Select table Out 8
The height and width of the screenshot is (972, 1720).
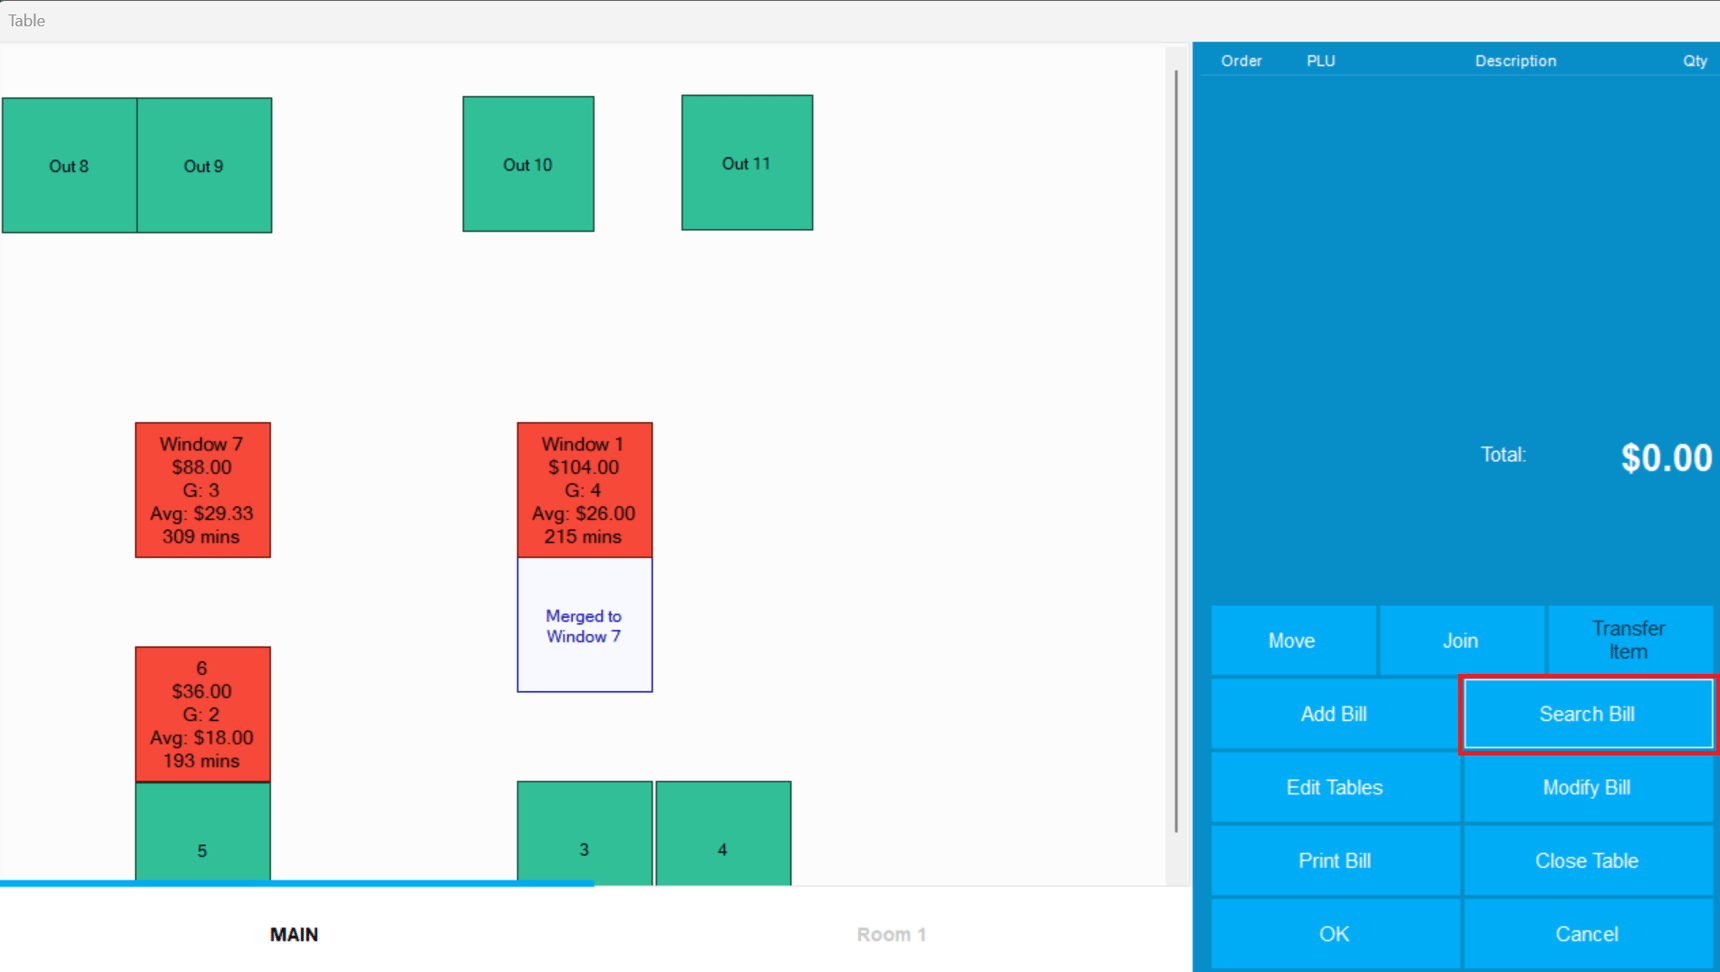point(69,165)
